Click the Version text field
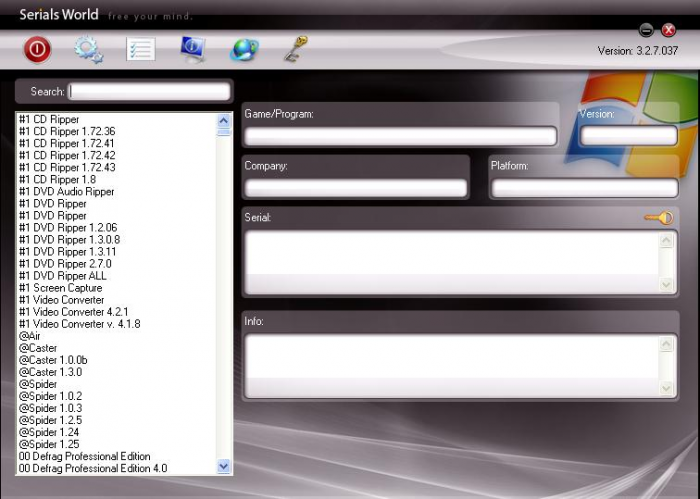The width and height of the screenshot is (700, 499). point(629,135)
